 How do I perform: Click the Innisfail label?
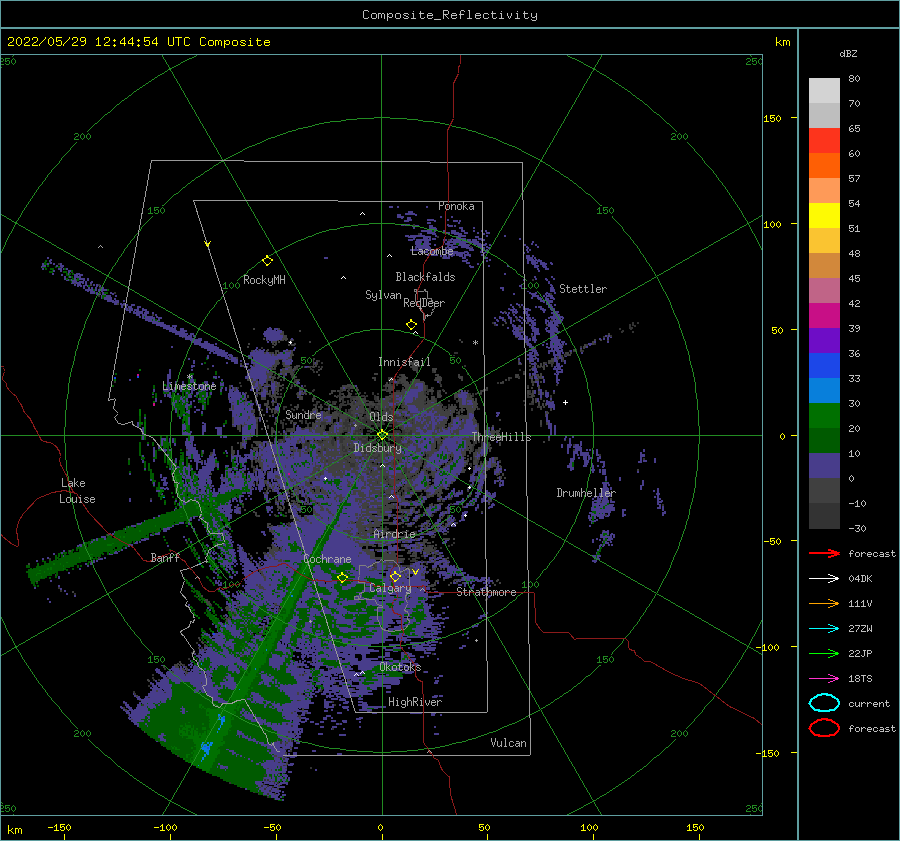click(x=404, y=362)
